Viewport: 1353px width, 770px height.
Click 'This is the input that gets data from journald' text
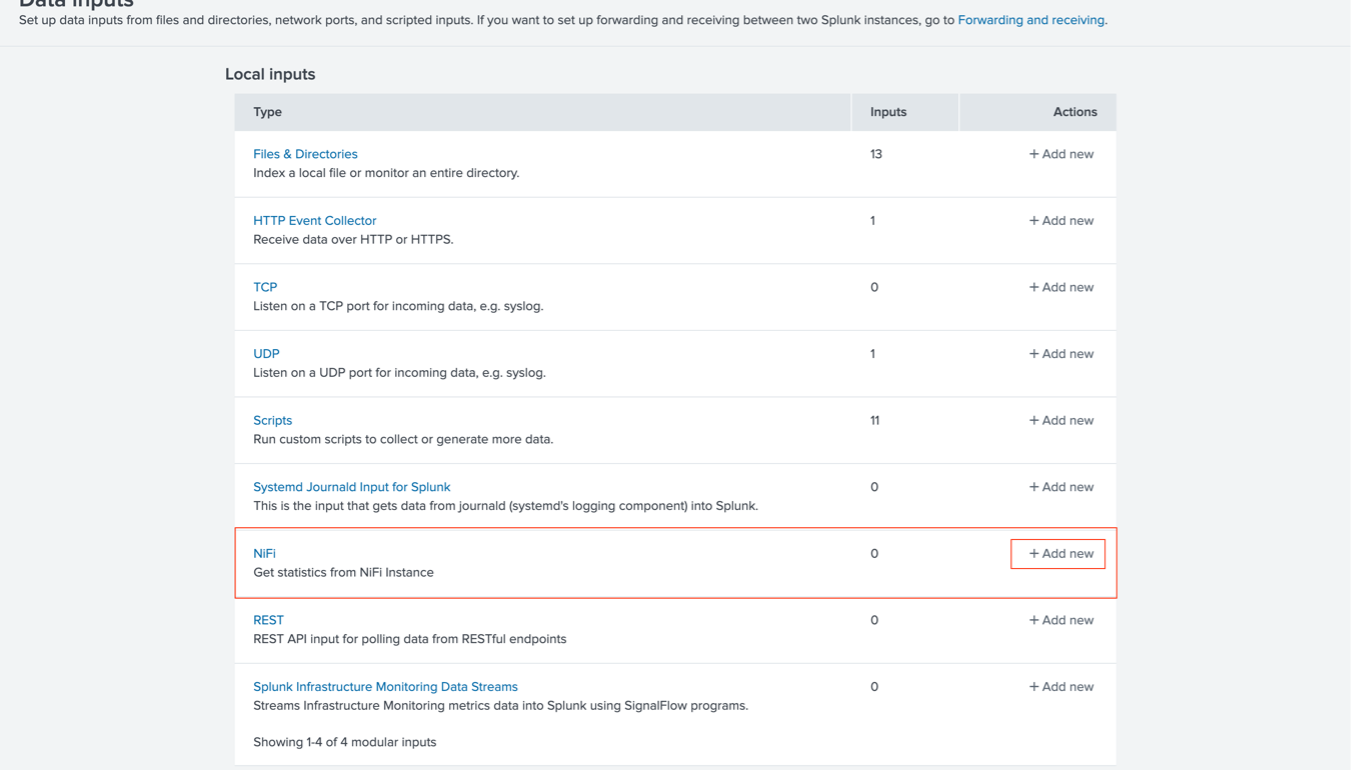[x=505, y=506]
